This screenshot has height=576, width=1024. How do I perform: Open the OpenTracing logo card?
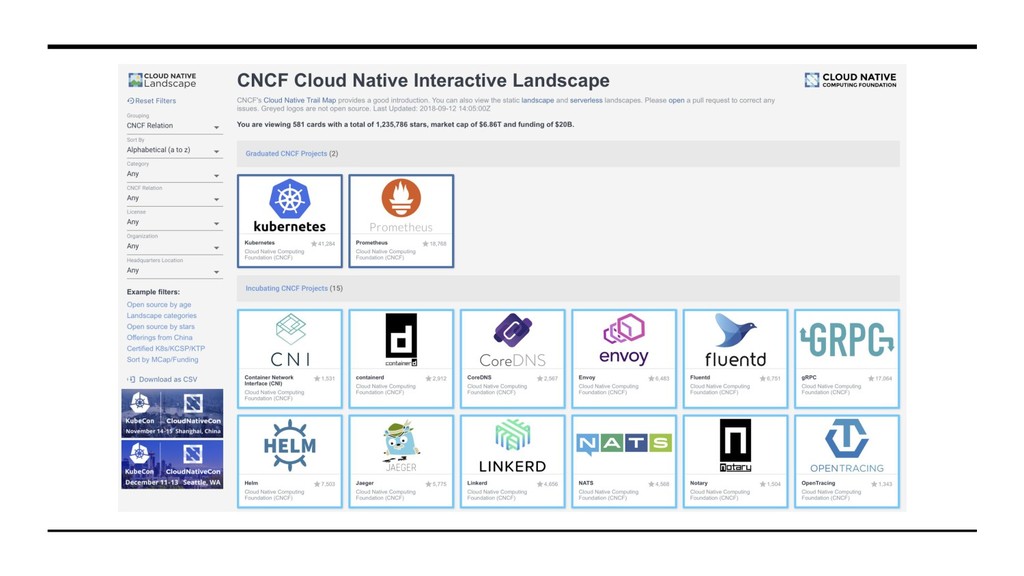[847, 446]
